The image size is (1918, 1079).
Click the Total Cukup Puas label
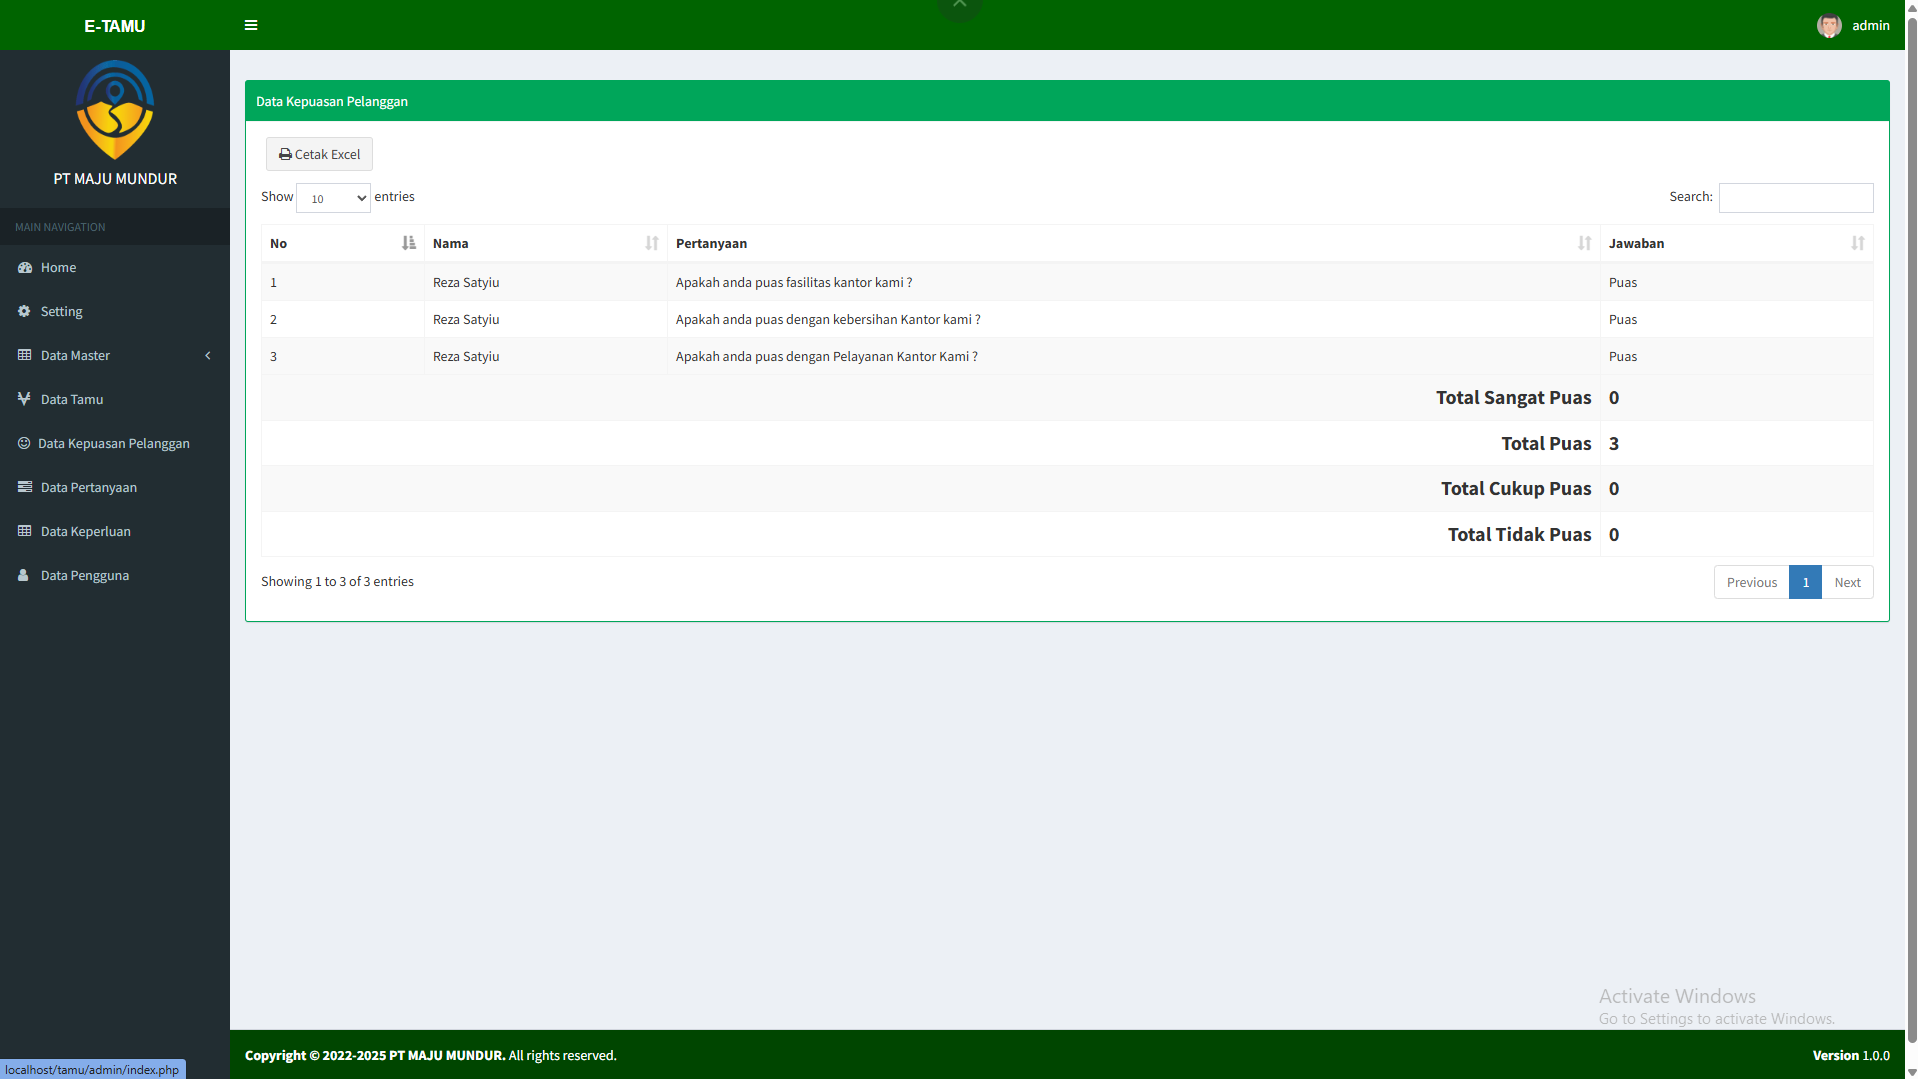pos(1516,488)
